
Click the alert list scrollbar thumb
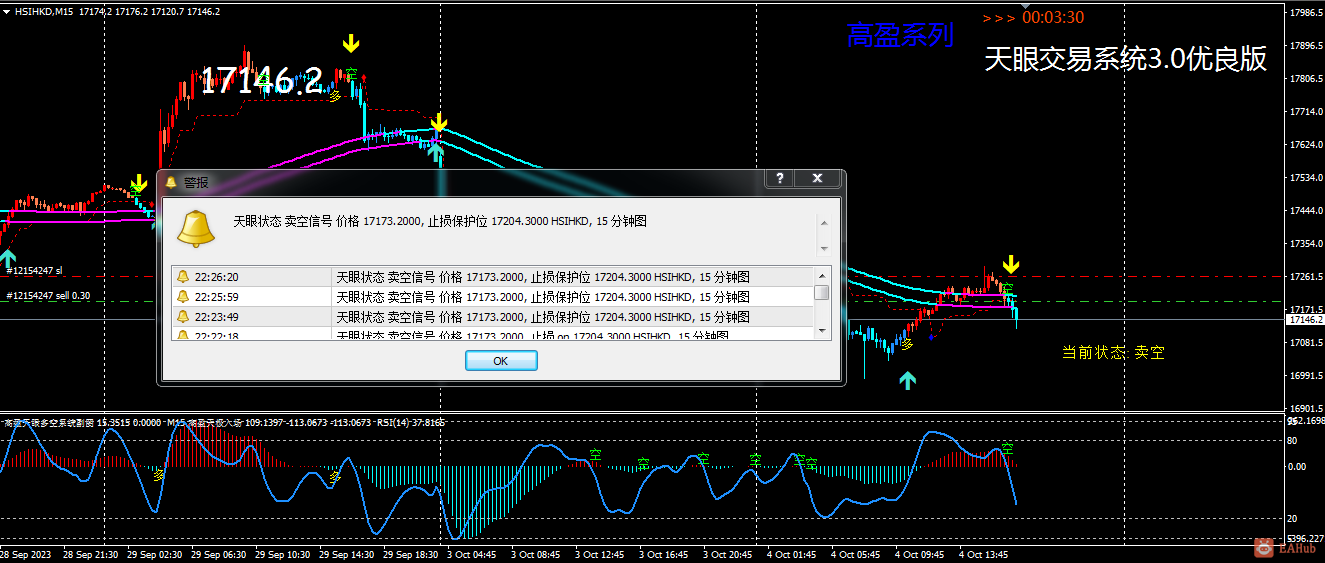coord(822,292)
